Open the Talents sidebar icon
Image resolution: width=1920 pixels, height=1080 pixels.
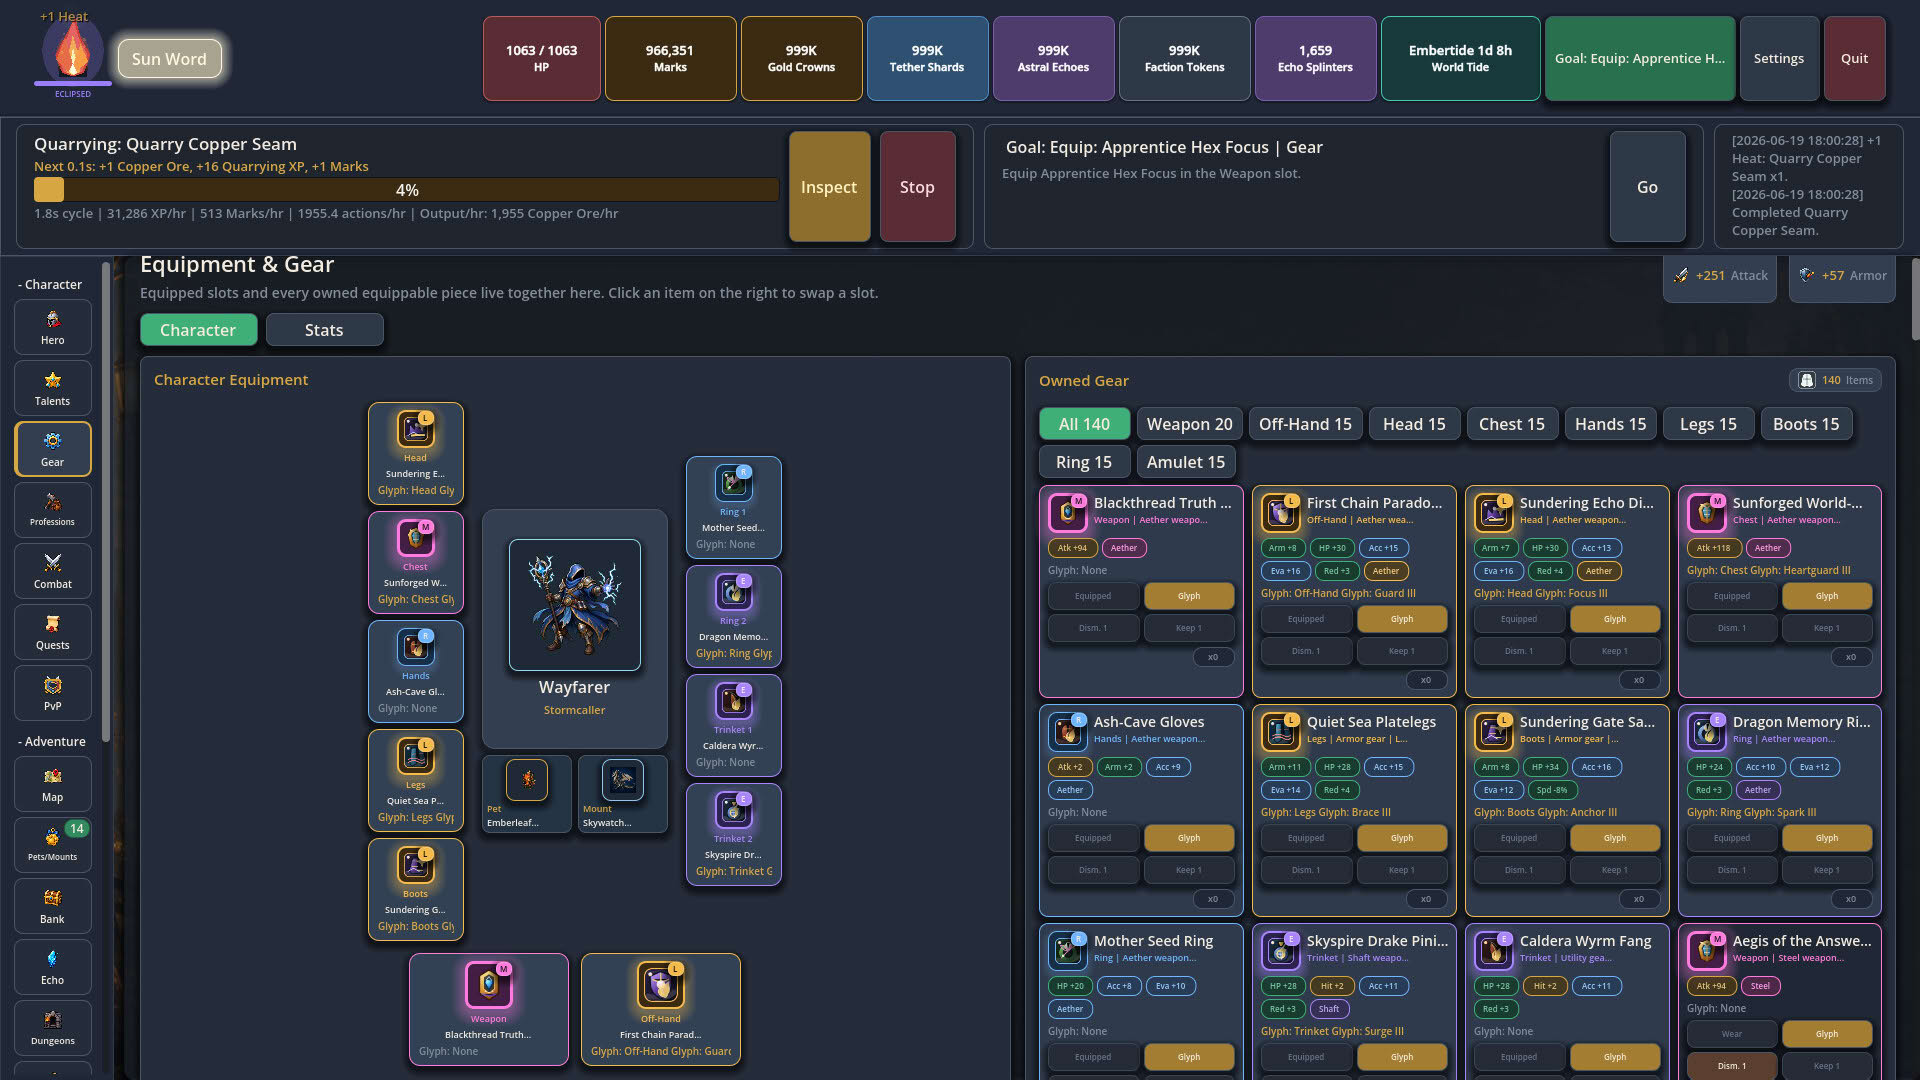[x=53, y=388]
